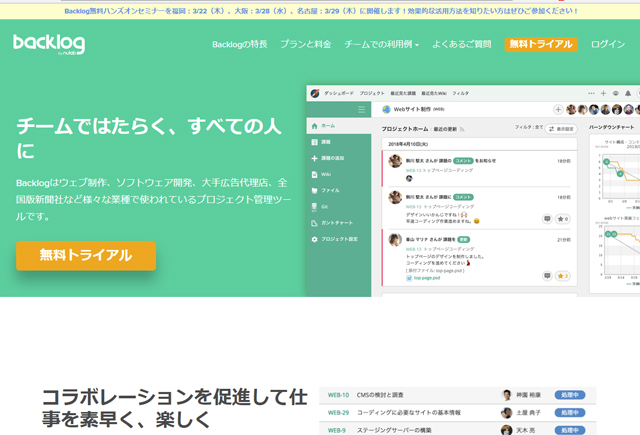
Task: Select プロジェクト in the preview top bar
Action: [x=372, y=93]
